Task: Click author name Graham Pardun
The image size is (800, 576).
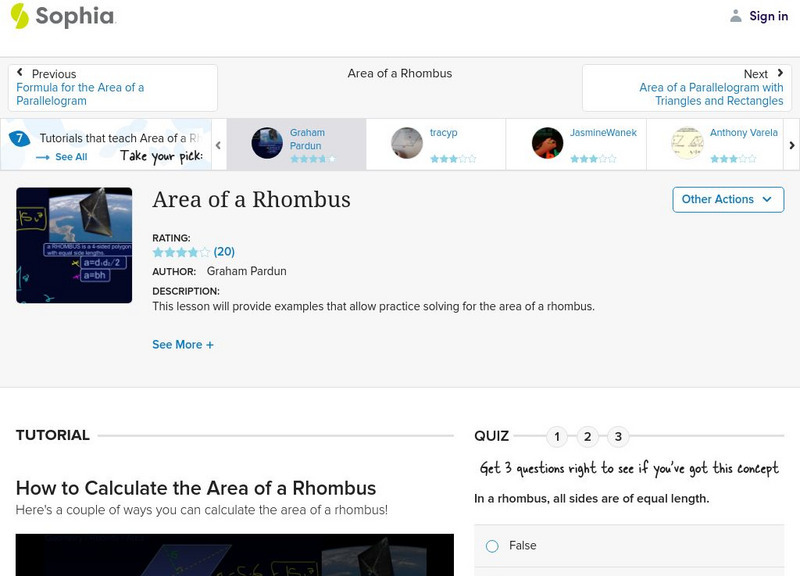Action: pos(246,271)
